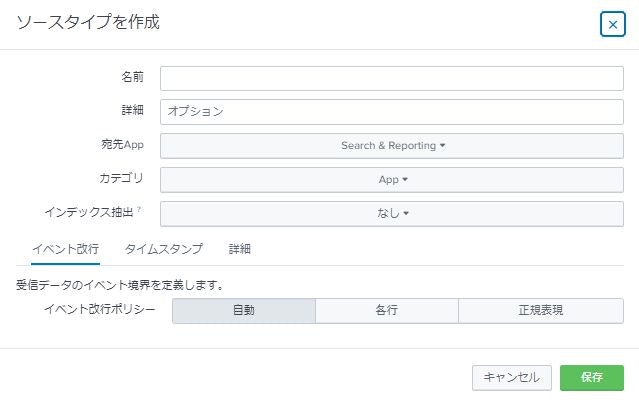The width and height of the screenshot is (639, 406).
Task: Click the カテゴリ label
Action: [x=121, y=178]
